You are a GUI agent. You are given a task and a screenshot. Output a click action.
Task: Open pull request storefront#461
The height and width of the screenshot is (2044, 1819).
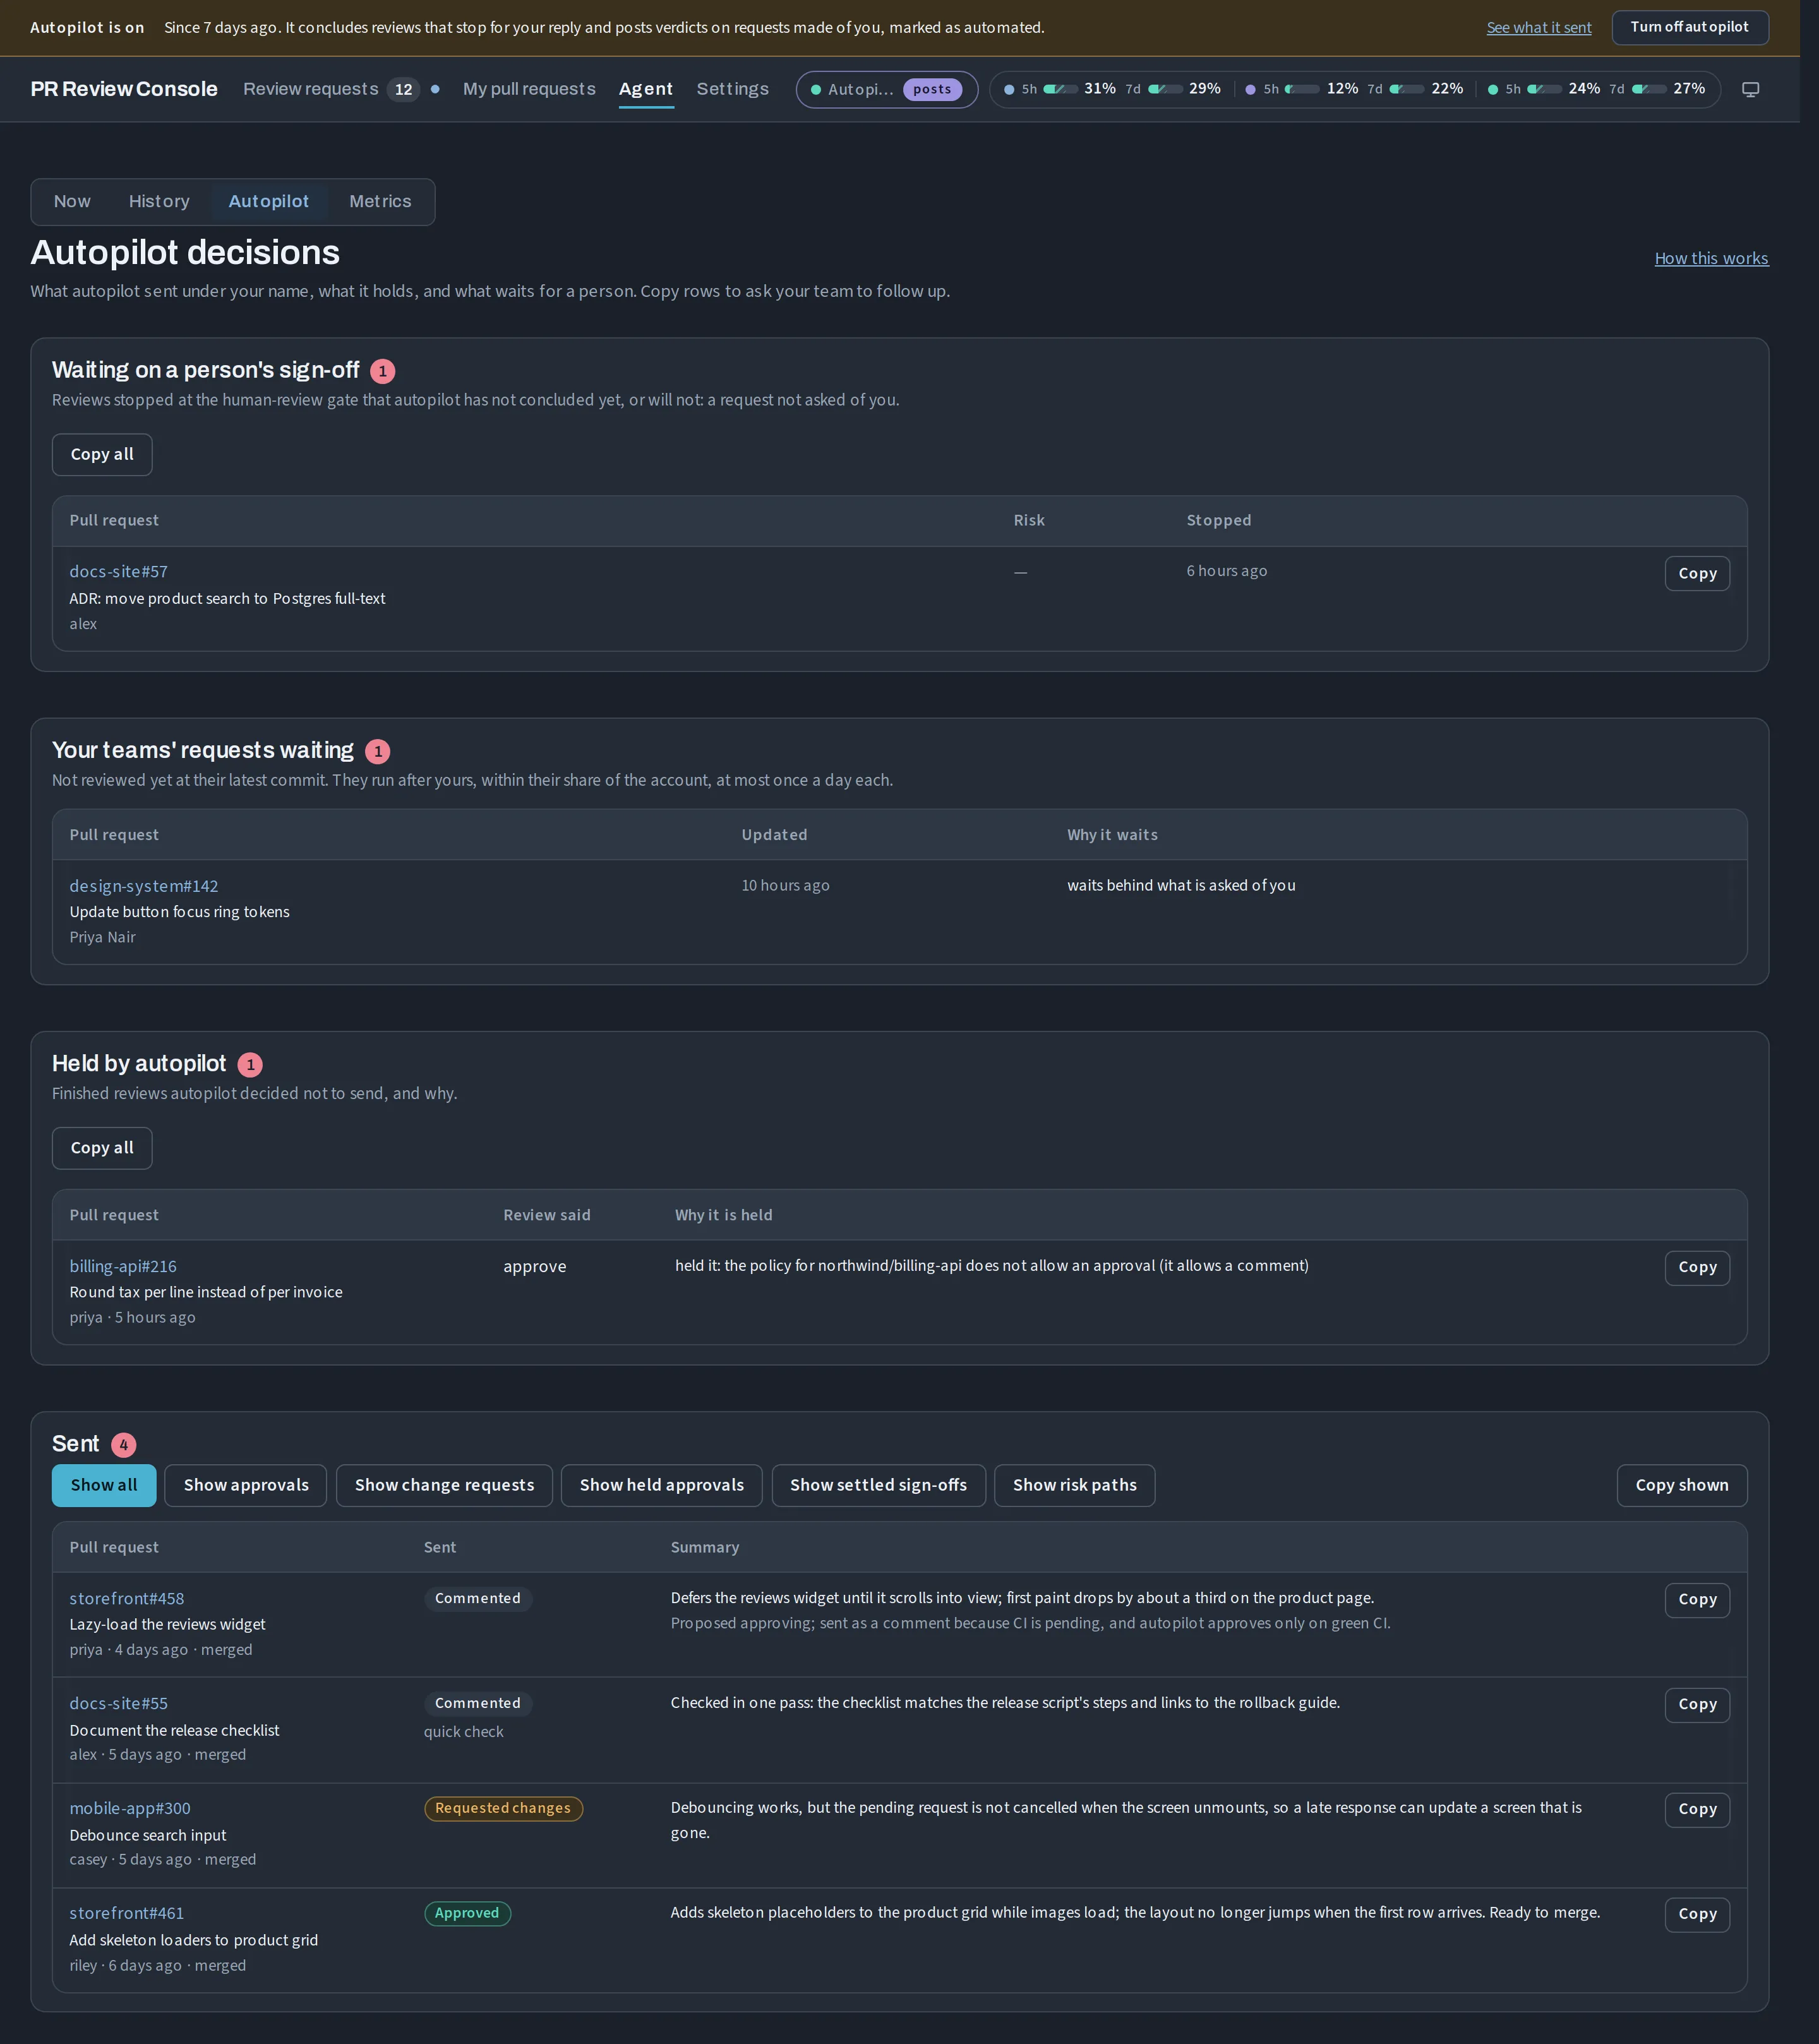(126, 1913)
